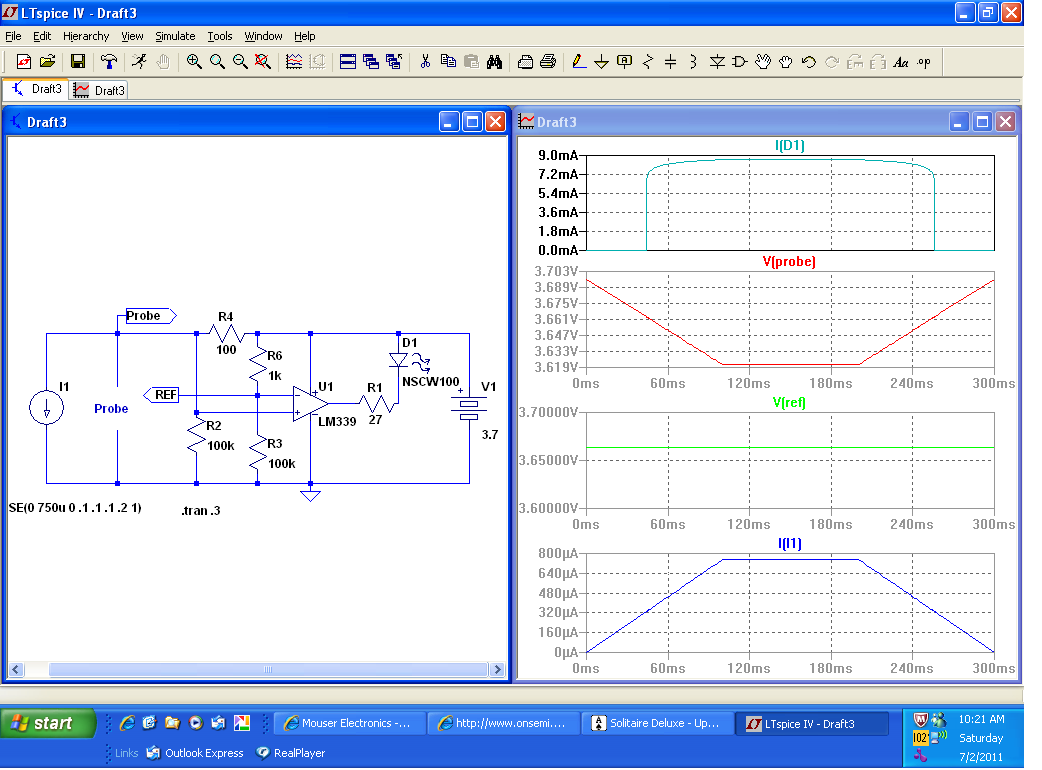Click the V(probe) trace label

pos(789,261)
